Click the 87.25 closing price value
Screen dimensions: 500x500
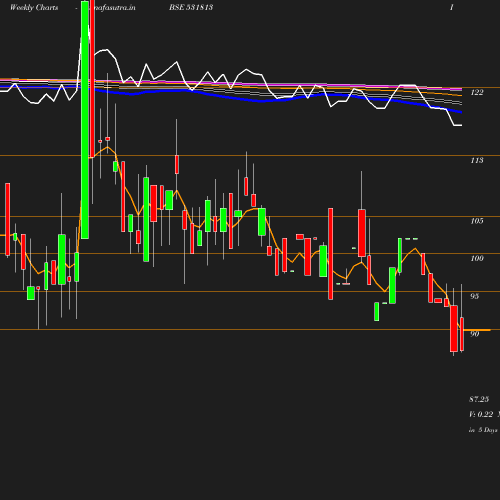click(x=479, y=399)
